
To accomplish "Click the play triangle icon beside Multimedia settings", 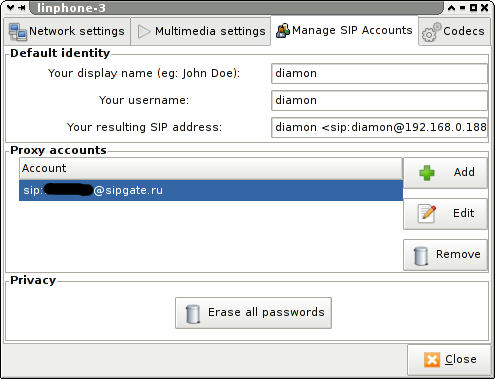I will pos(144,32).
